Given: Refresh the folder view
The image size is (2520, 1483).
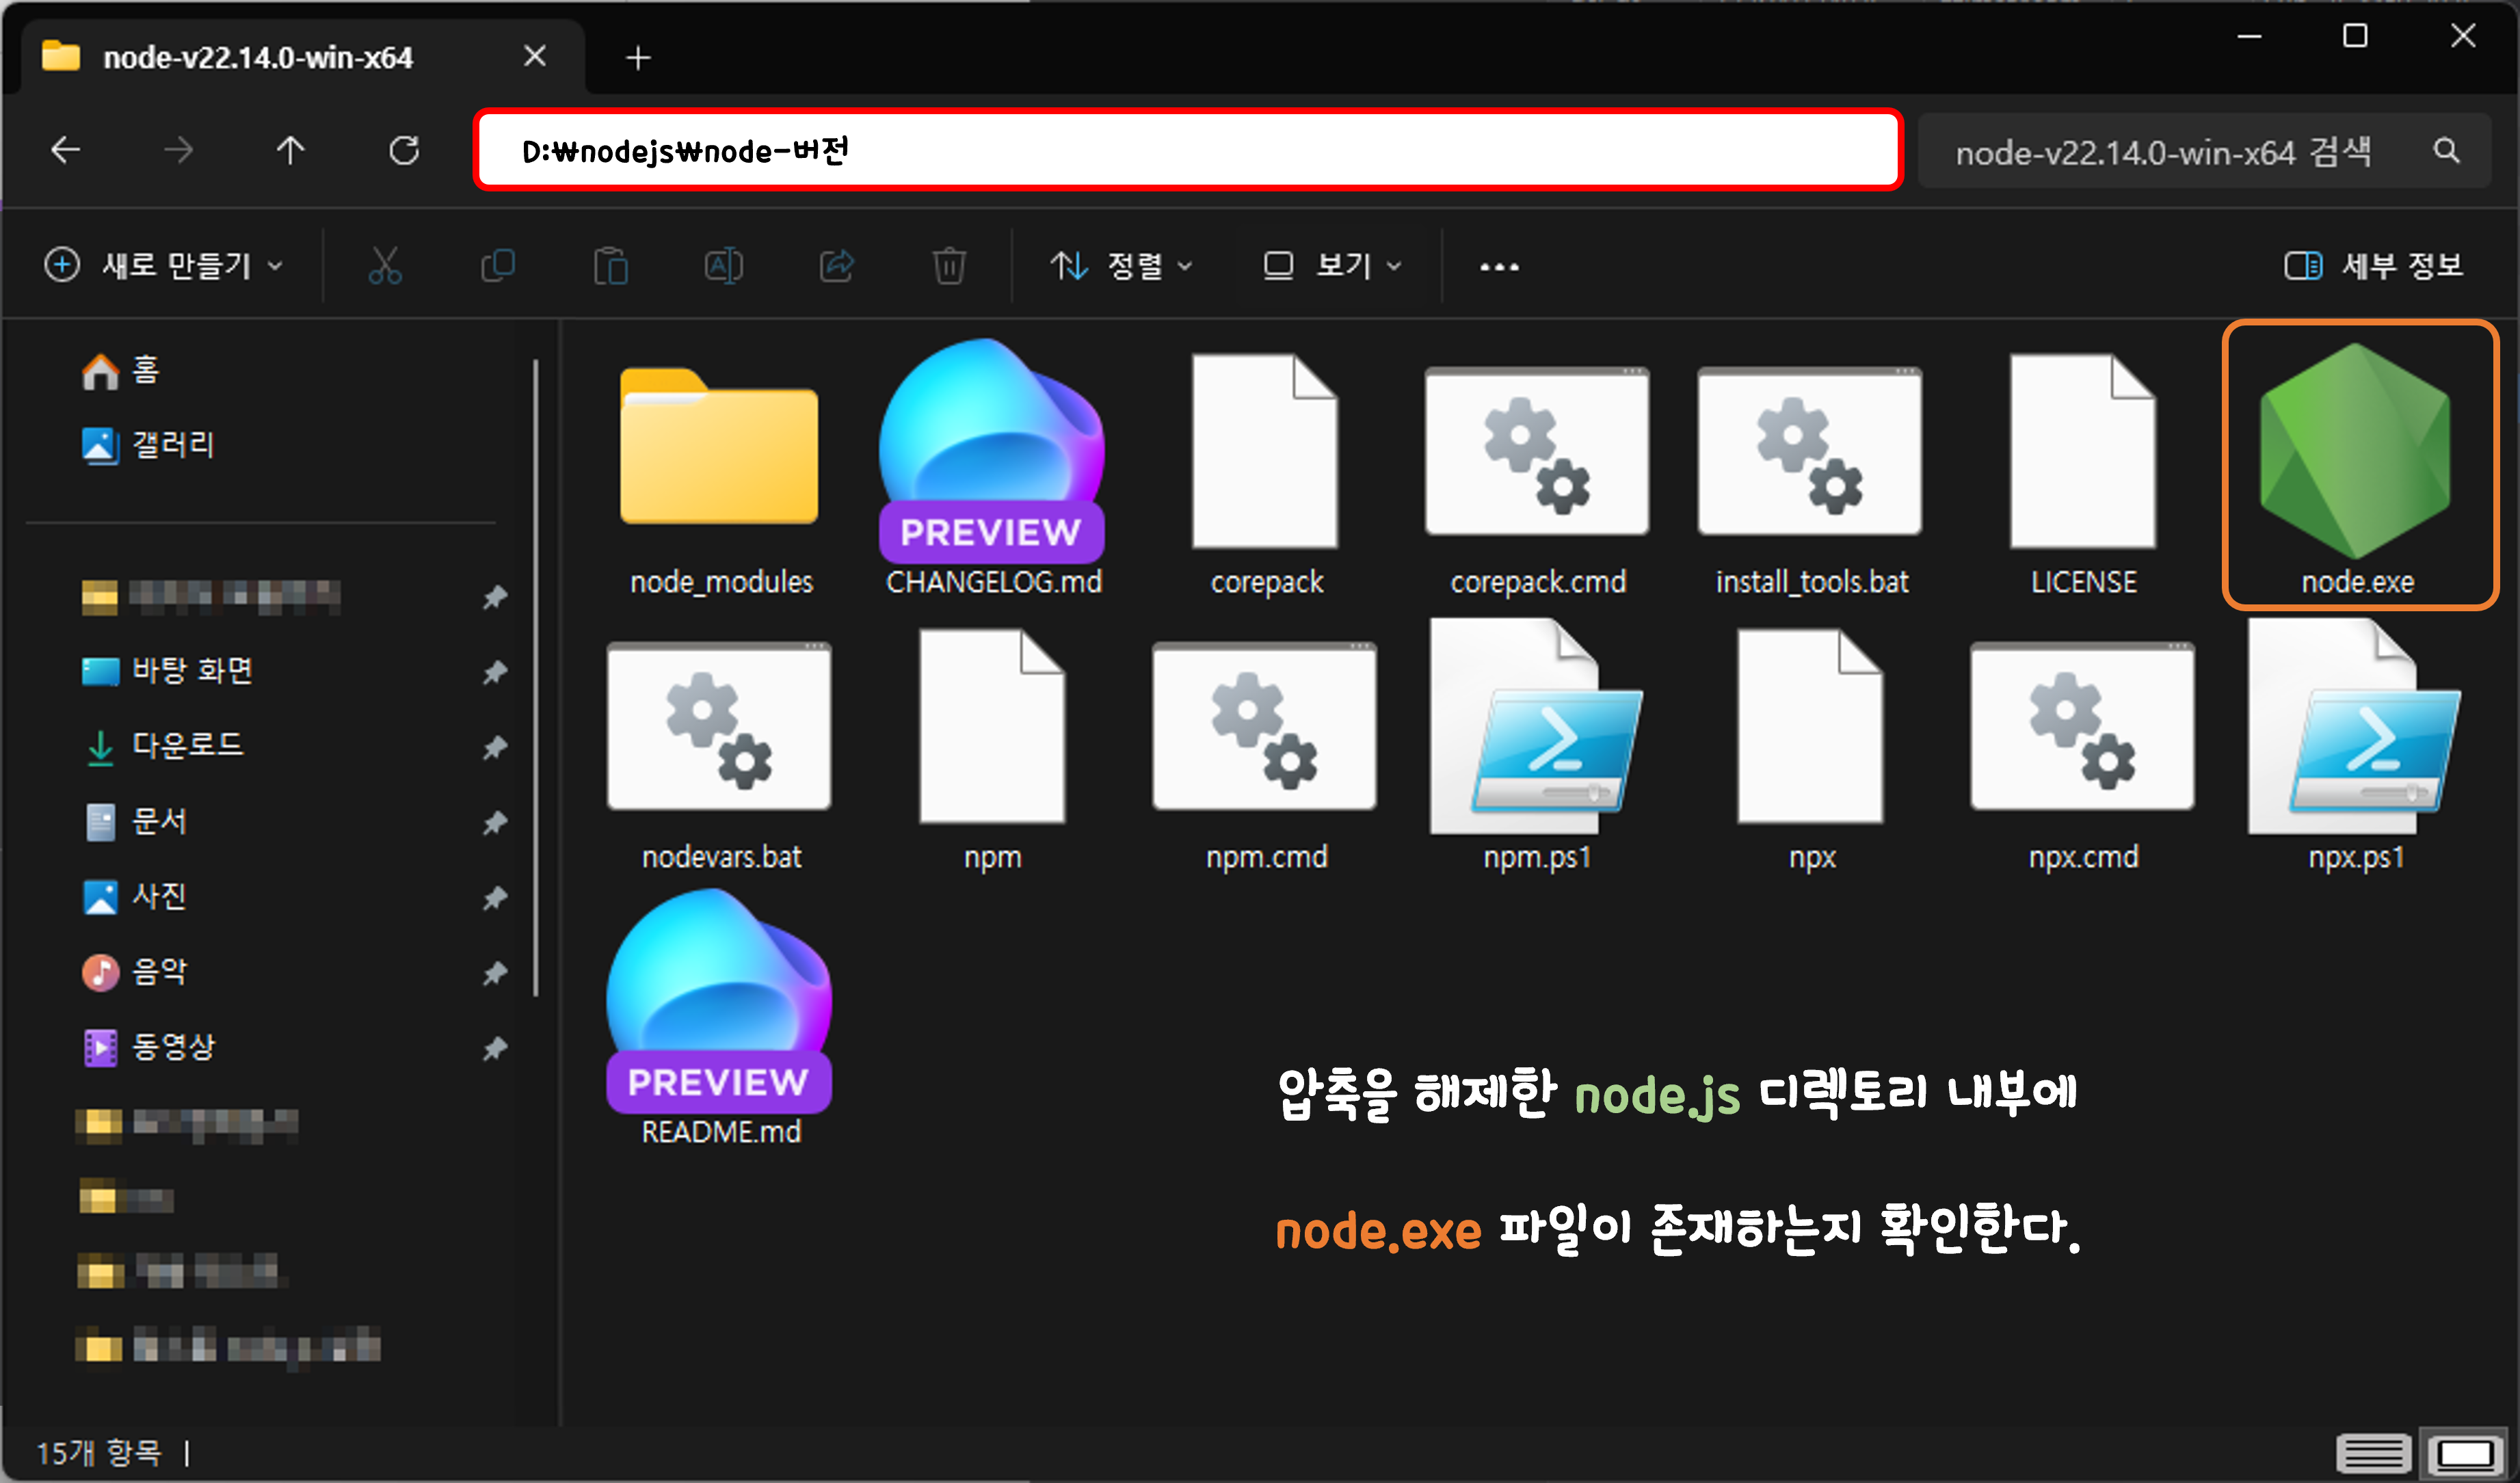Looking at the screenshot, I should (404, 151).
